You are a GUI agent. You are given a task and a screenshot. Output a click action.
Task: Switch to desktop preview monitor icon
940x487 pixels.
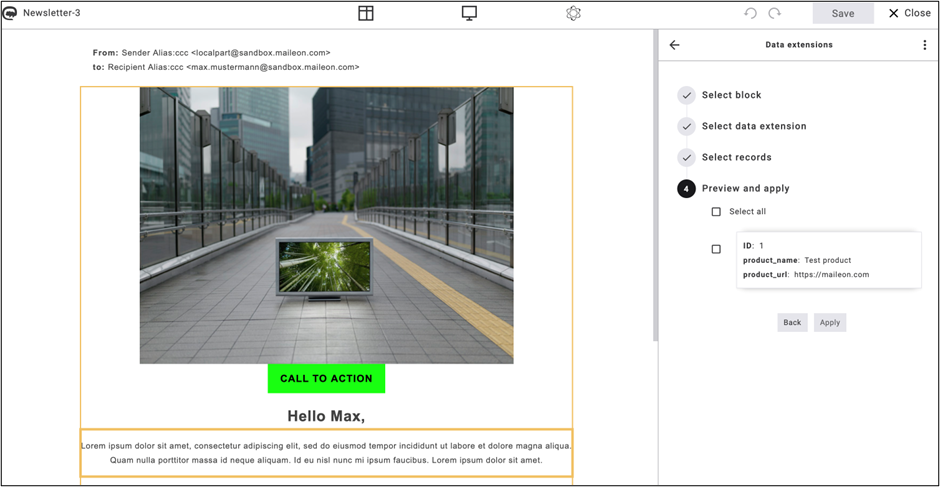point(469,13)
